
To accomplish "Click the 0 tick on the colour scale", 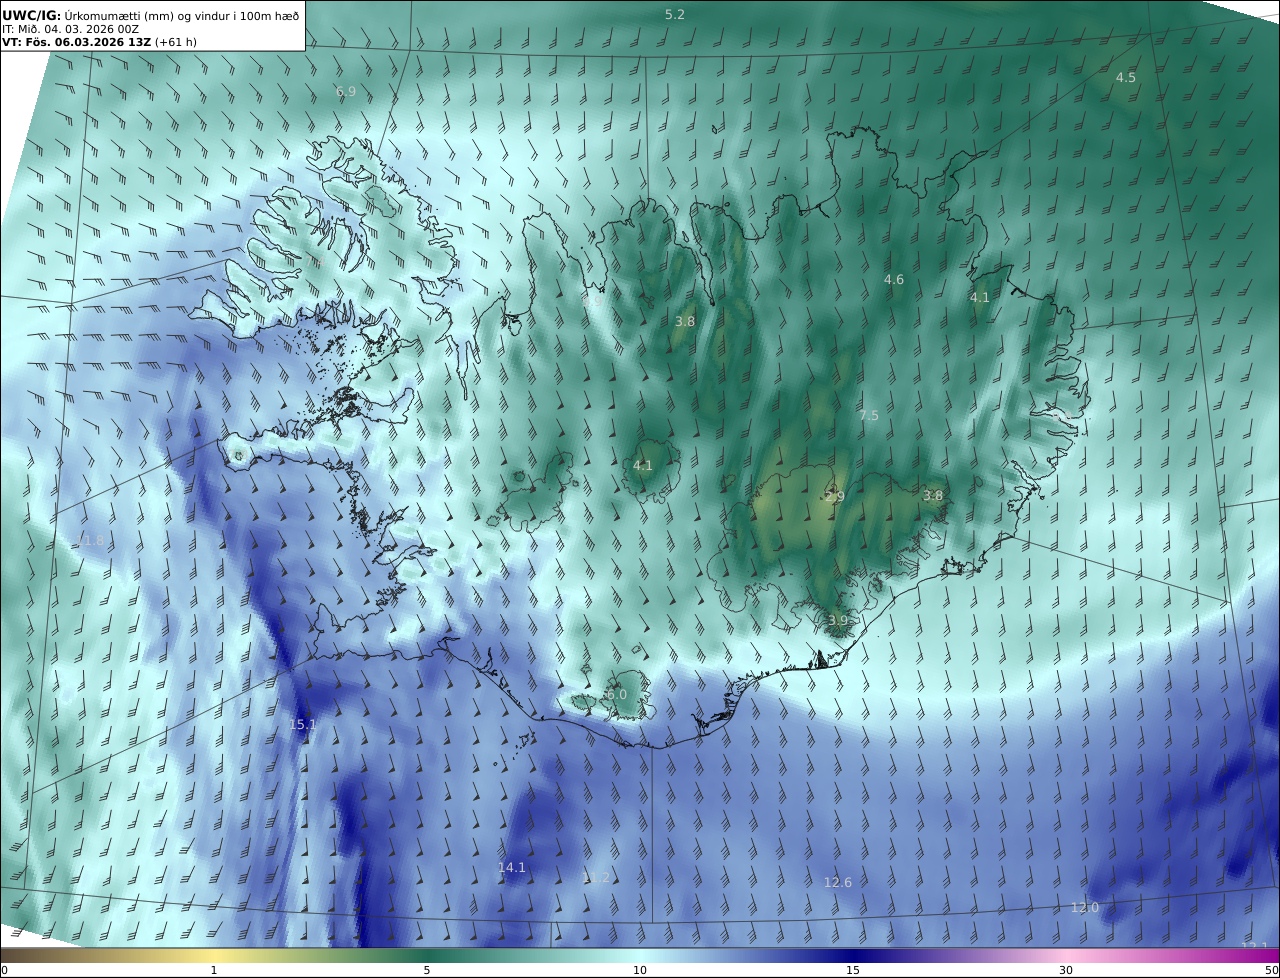I will tap(4, 970).
